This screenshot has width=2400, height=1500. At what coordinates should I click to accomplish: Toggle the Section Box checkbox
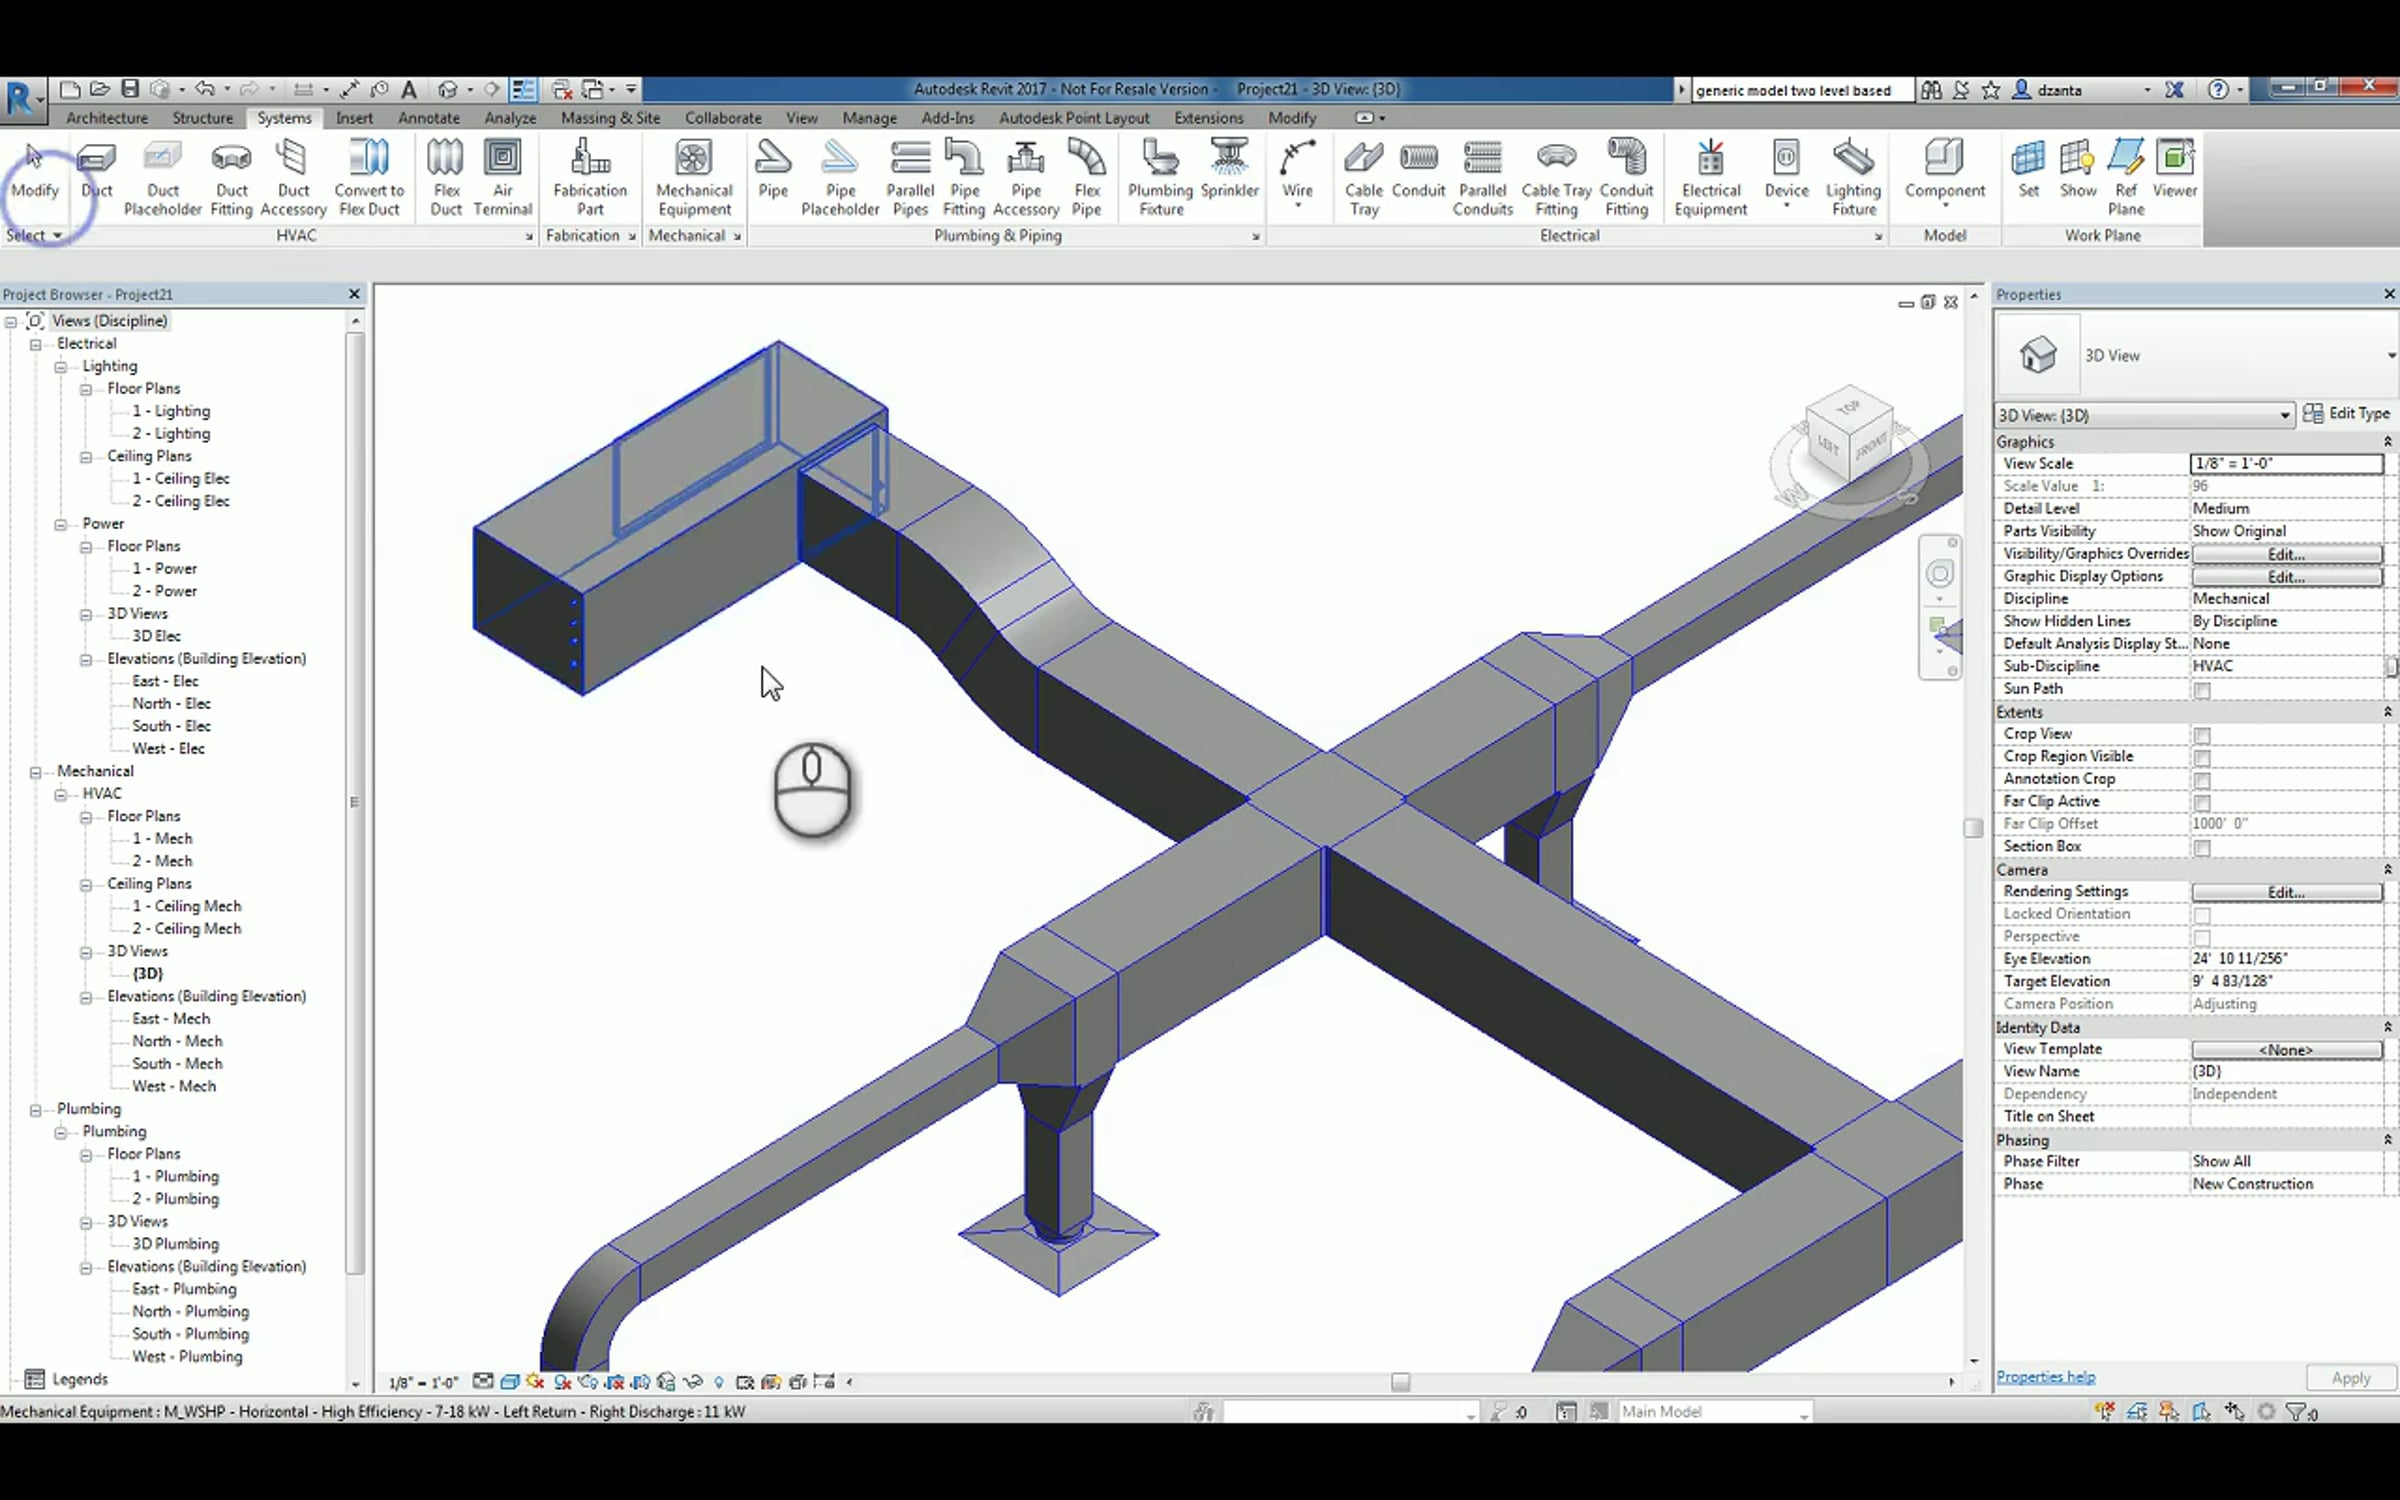pos(2201,848)
